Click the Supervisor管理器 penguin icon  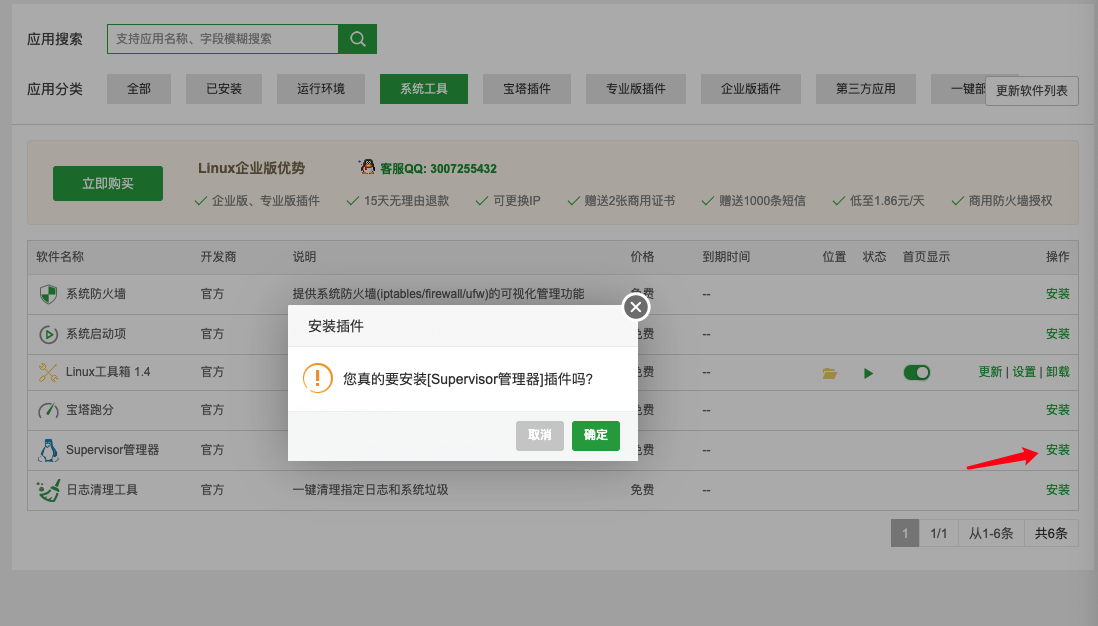pos(49,450)
